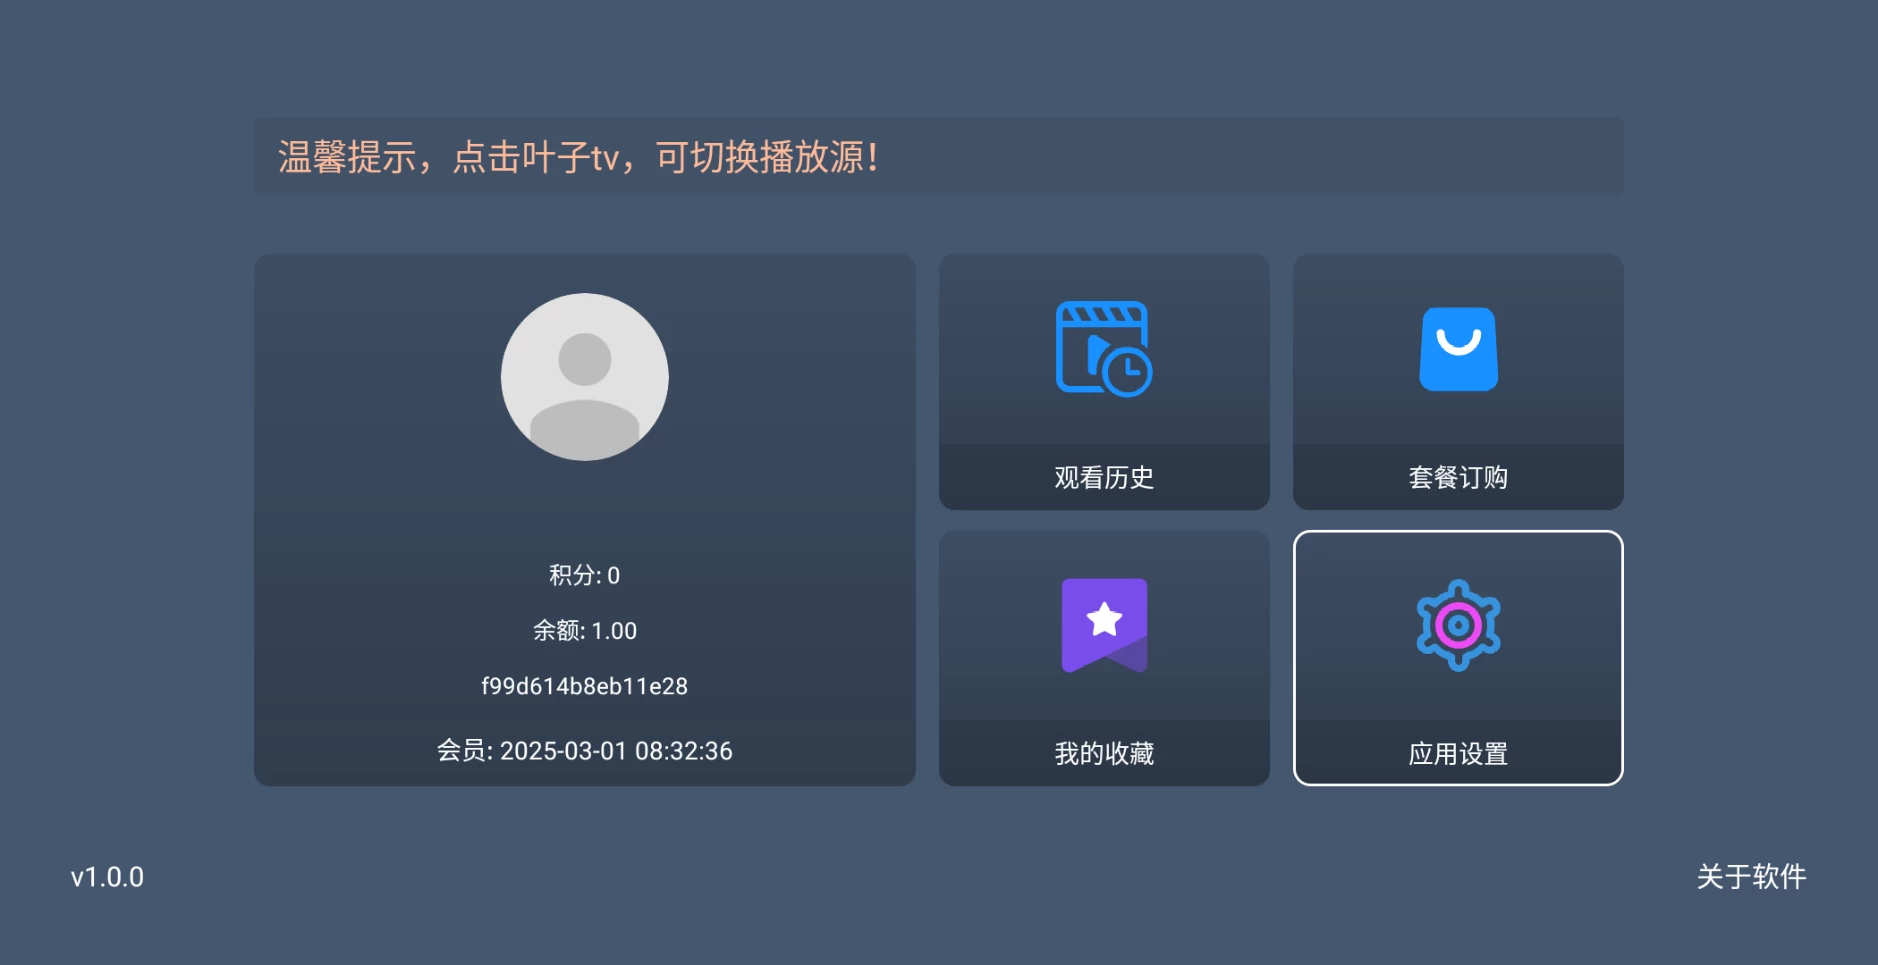Viewport: 1878px width, 965px height.
Task: Click the v1.0.0 version label
Action: (x=107, y=877)
